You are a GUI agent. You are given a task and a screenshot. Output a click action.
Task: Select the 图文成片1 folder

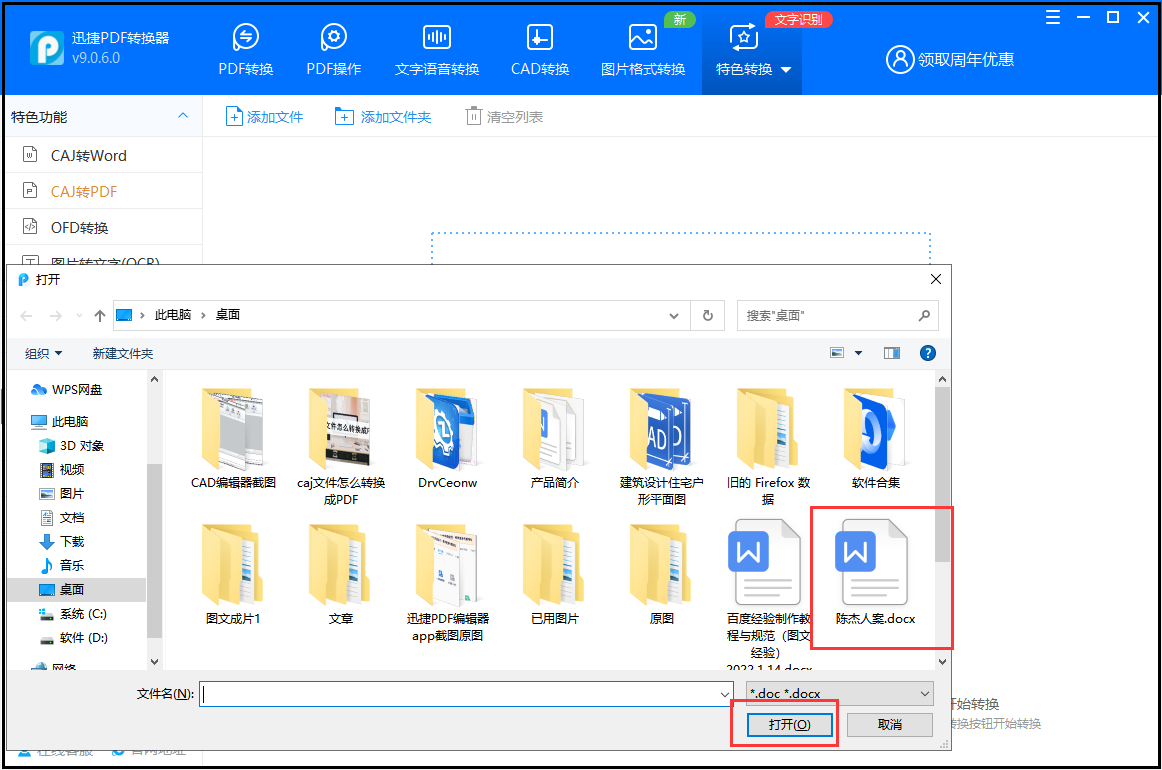(233, 574)
